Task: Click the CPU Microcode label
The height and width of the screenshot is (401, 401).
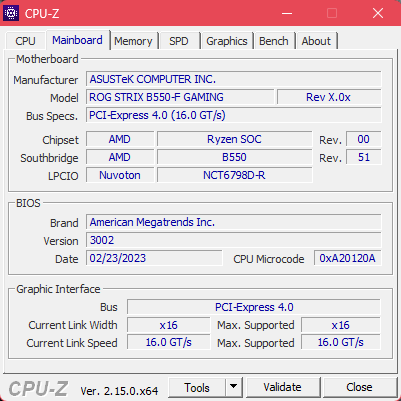Action: [x=269, y=259]
